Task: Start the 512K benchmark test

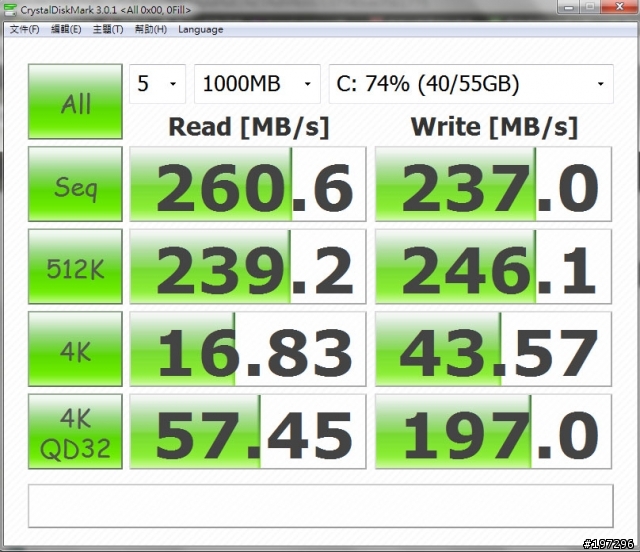Action: (75, 267)
